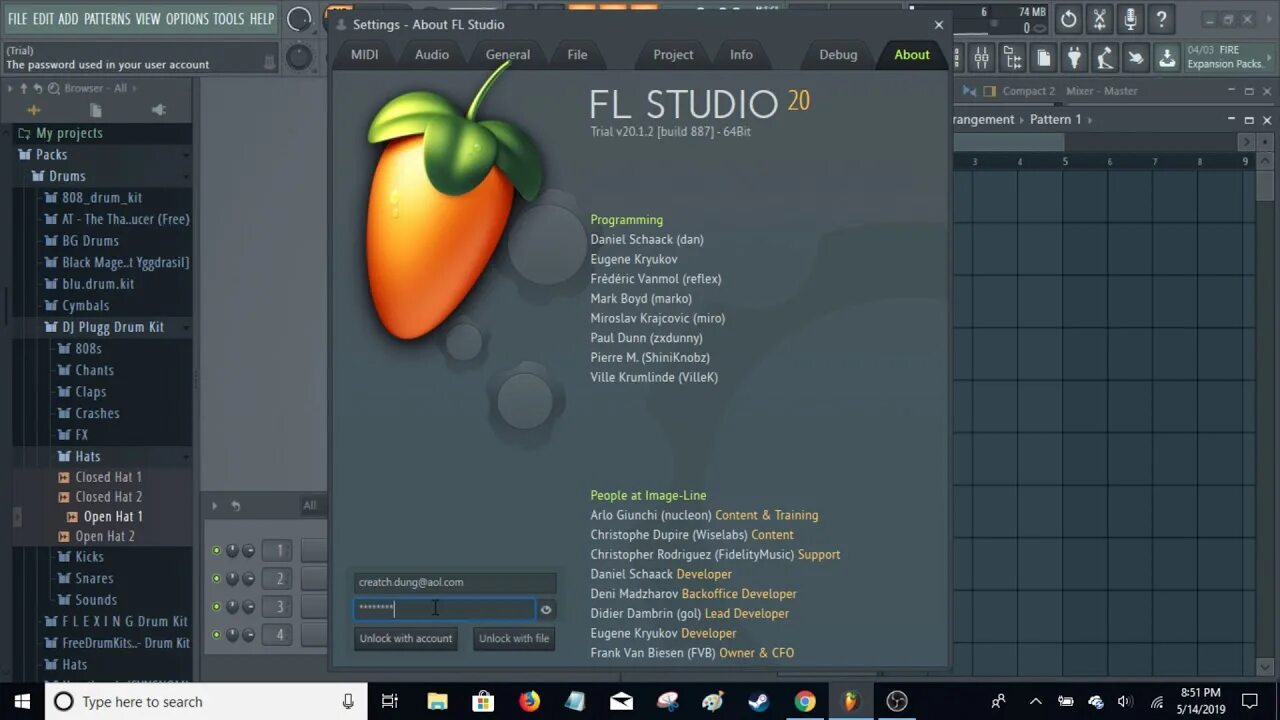Image resolution: width=1280 pixels, height=720 pixels.
Task: Switch to the Debug tab
Action: pyautogui.click(x=838, y=55)
